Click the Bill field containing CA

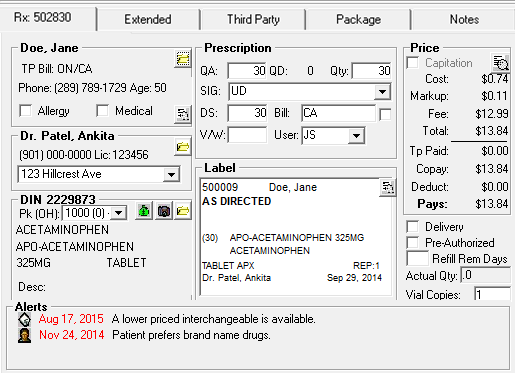tap(339, 113)
